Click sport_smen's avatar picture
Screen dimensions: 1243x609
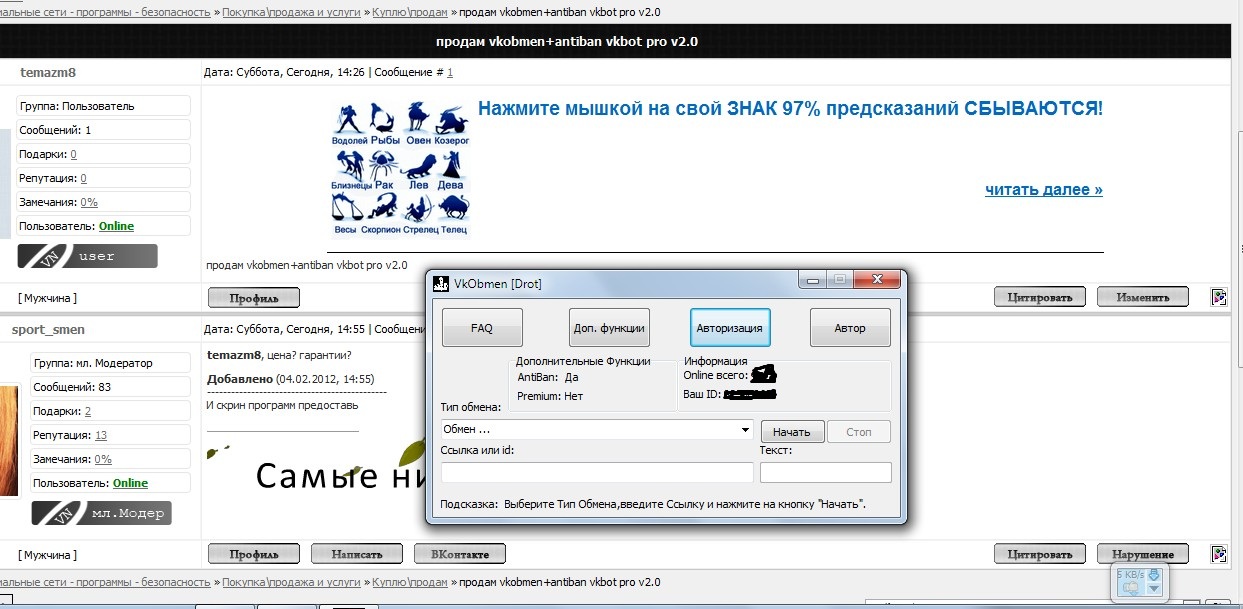(x=9, y=439)
